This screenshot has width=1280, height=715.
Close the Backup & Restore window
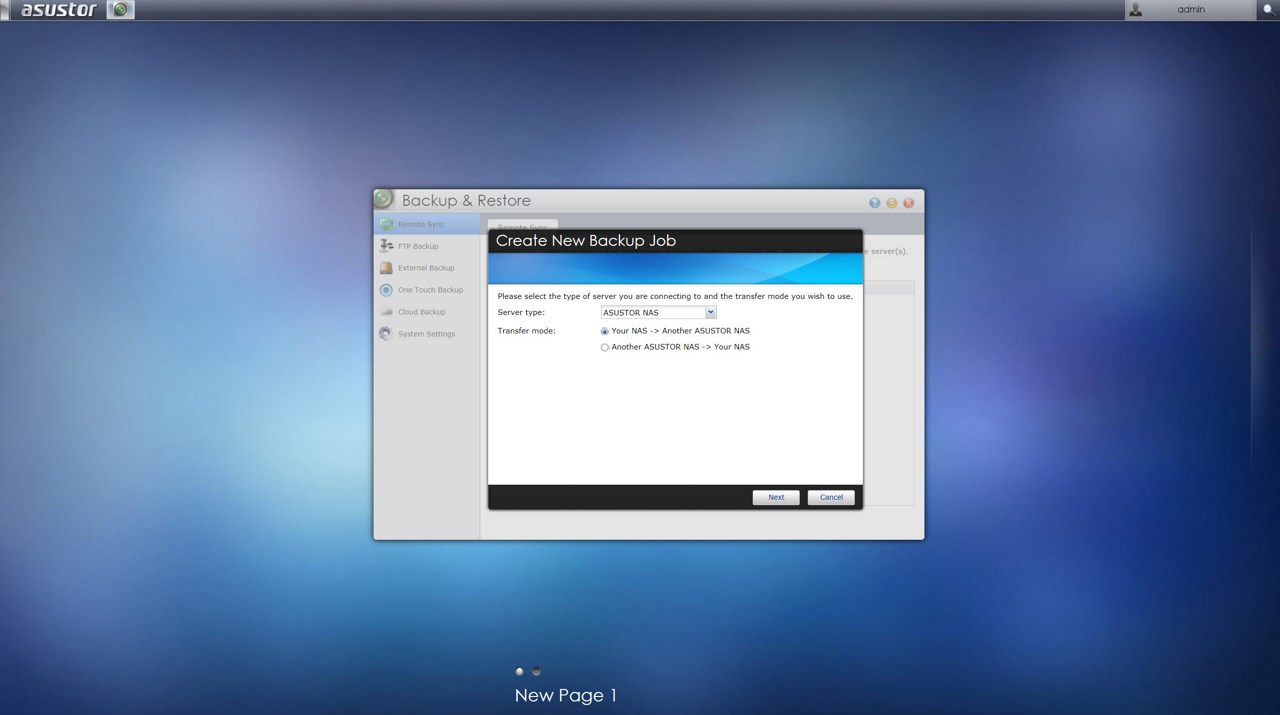(x=909, y=203)
